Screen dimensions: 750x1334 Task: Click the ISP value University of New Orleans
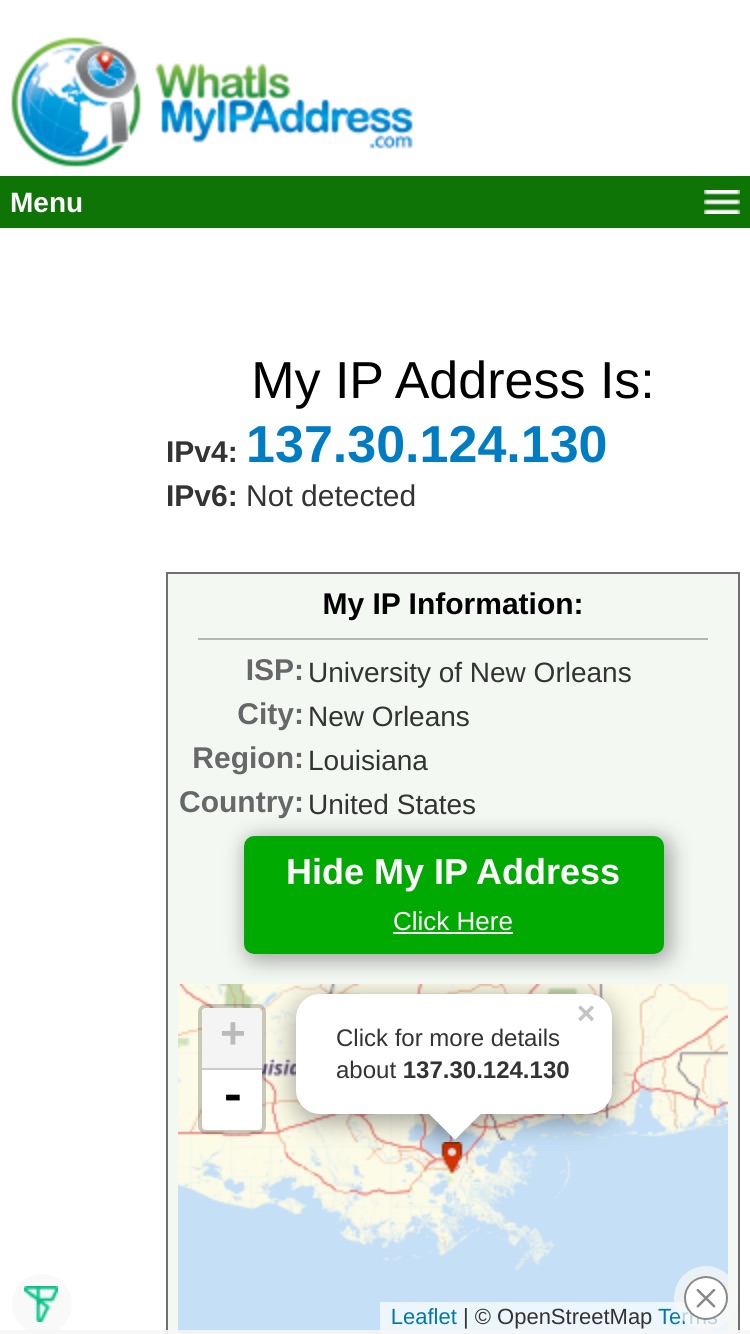tap(470, 673)
